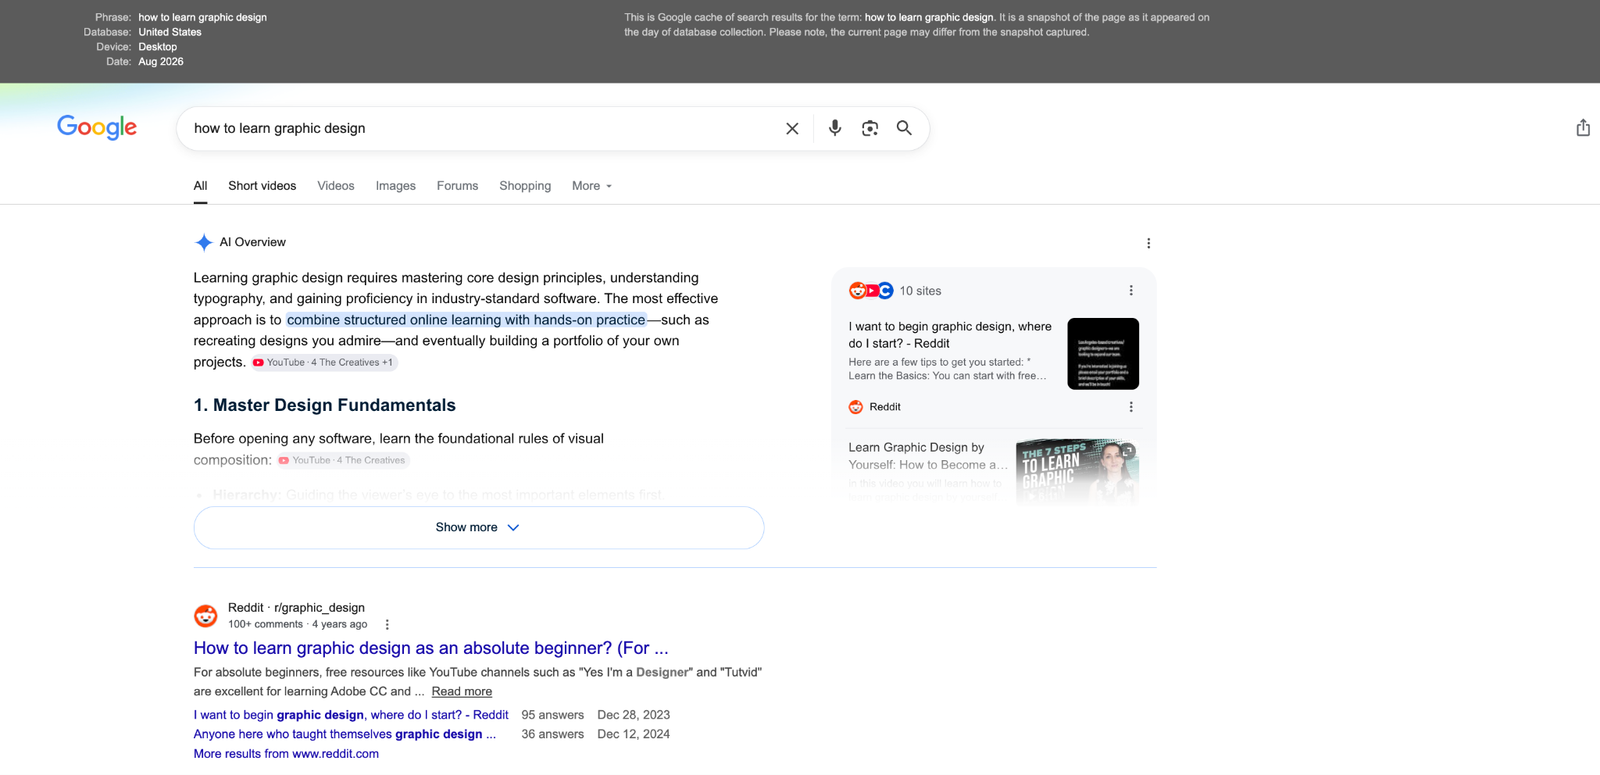Open 'Learn Graphic Design by Yourself' source card
This screenshot has width=1600, height=775.
928,456
